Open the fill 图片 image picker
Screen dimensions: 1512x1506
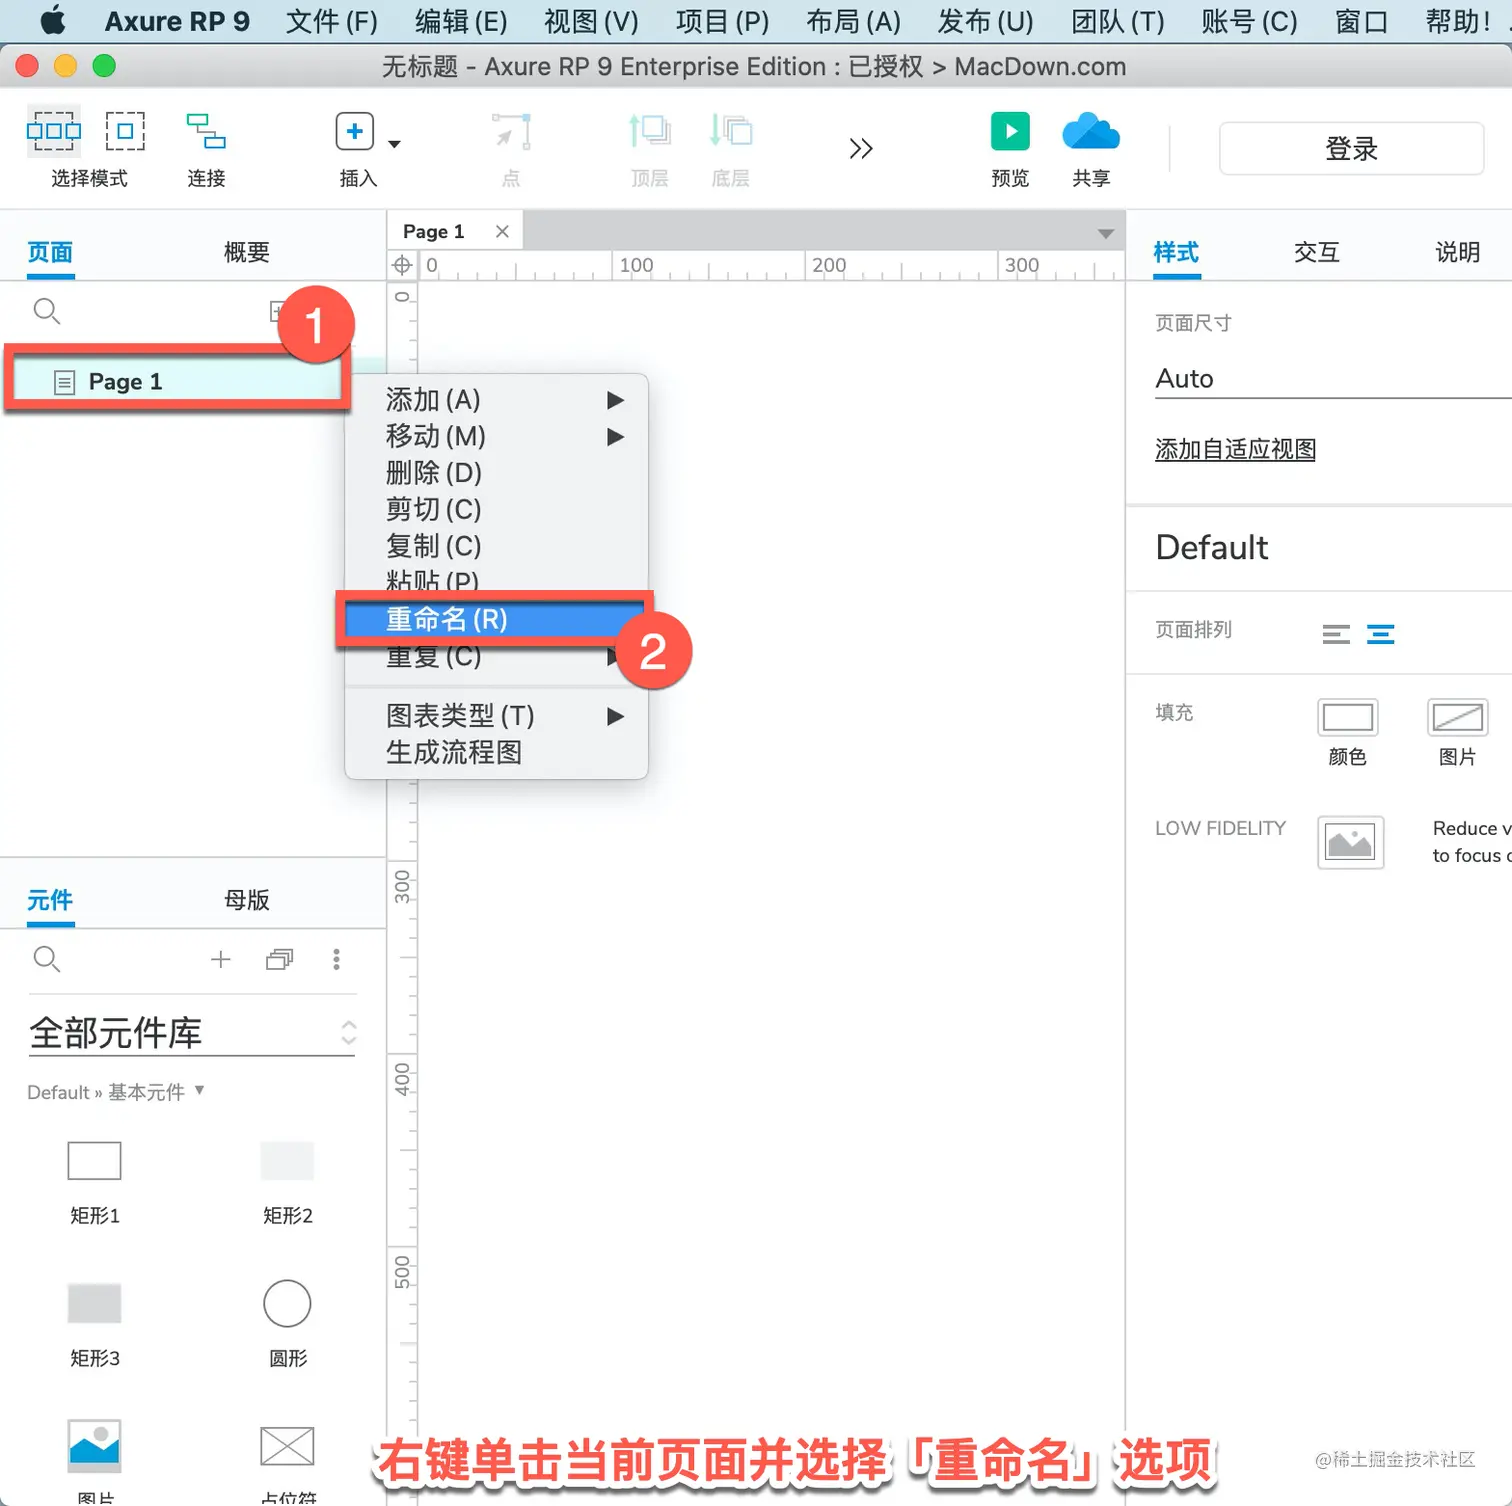tap(1457, 716)
